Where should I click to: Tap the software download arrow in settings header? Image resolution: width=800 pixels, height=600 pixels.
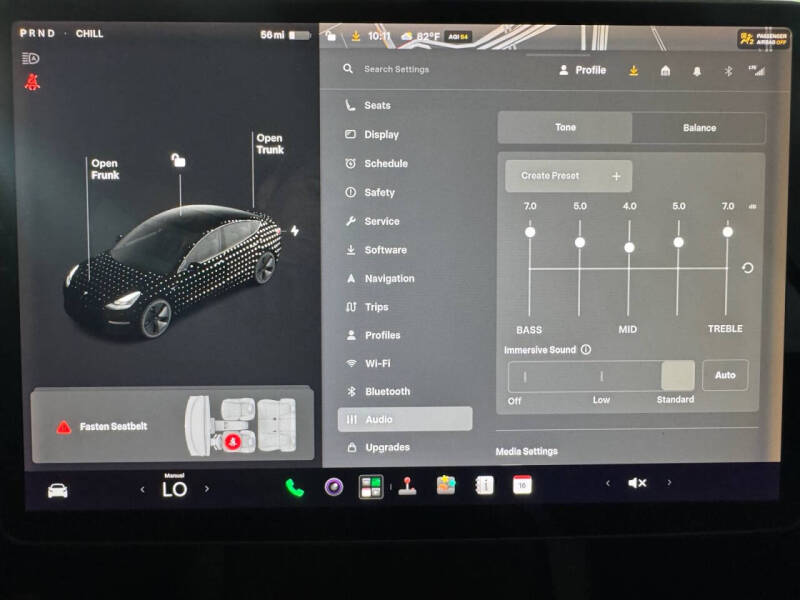click(634, 70)
